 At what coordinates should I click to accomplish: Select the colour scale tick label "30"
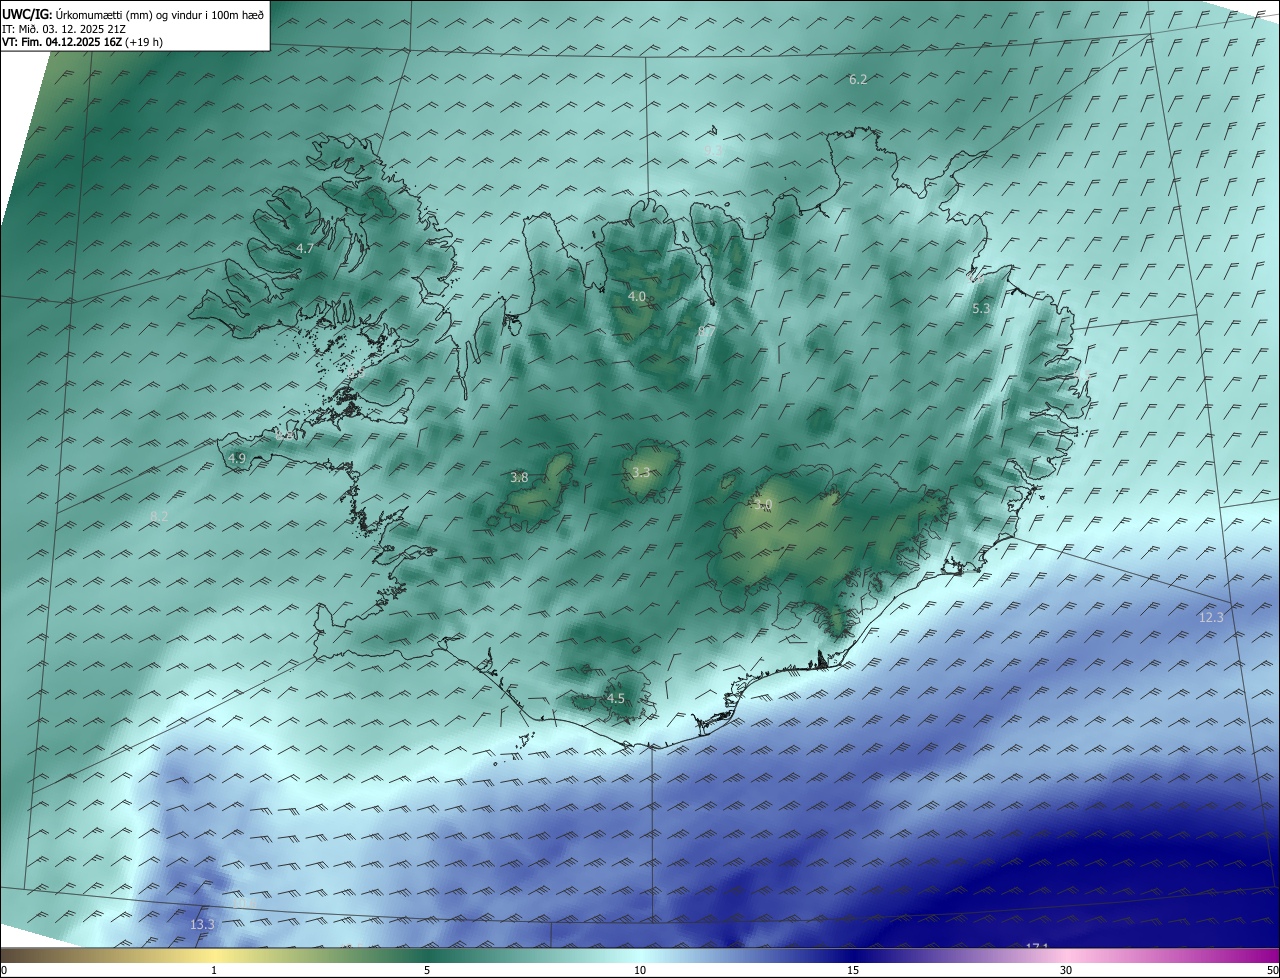click(x=1066, y=970)
